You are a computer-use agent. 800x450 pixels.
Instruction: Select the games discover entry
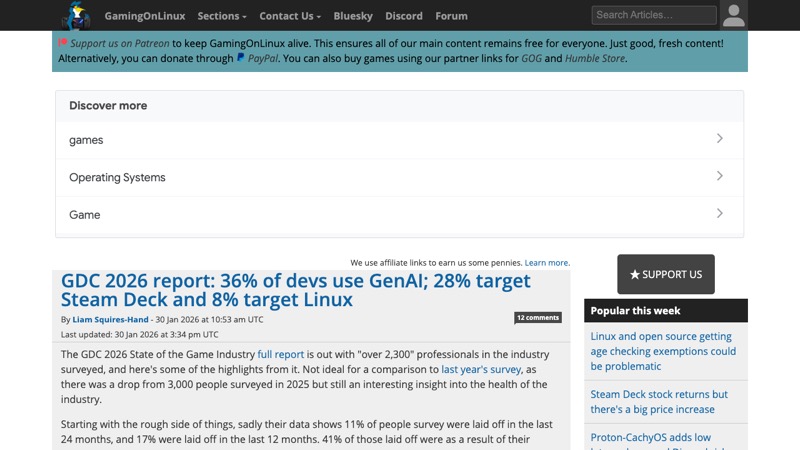click(x=399, y=140)
